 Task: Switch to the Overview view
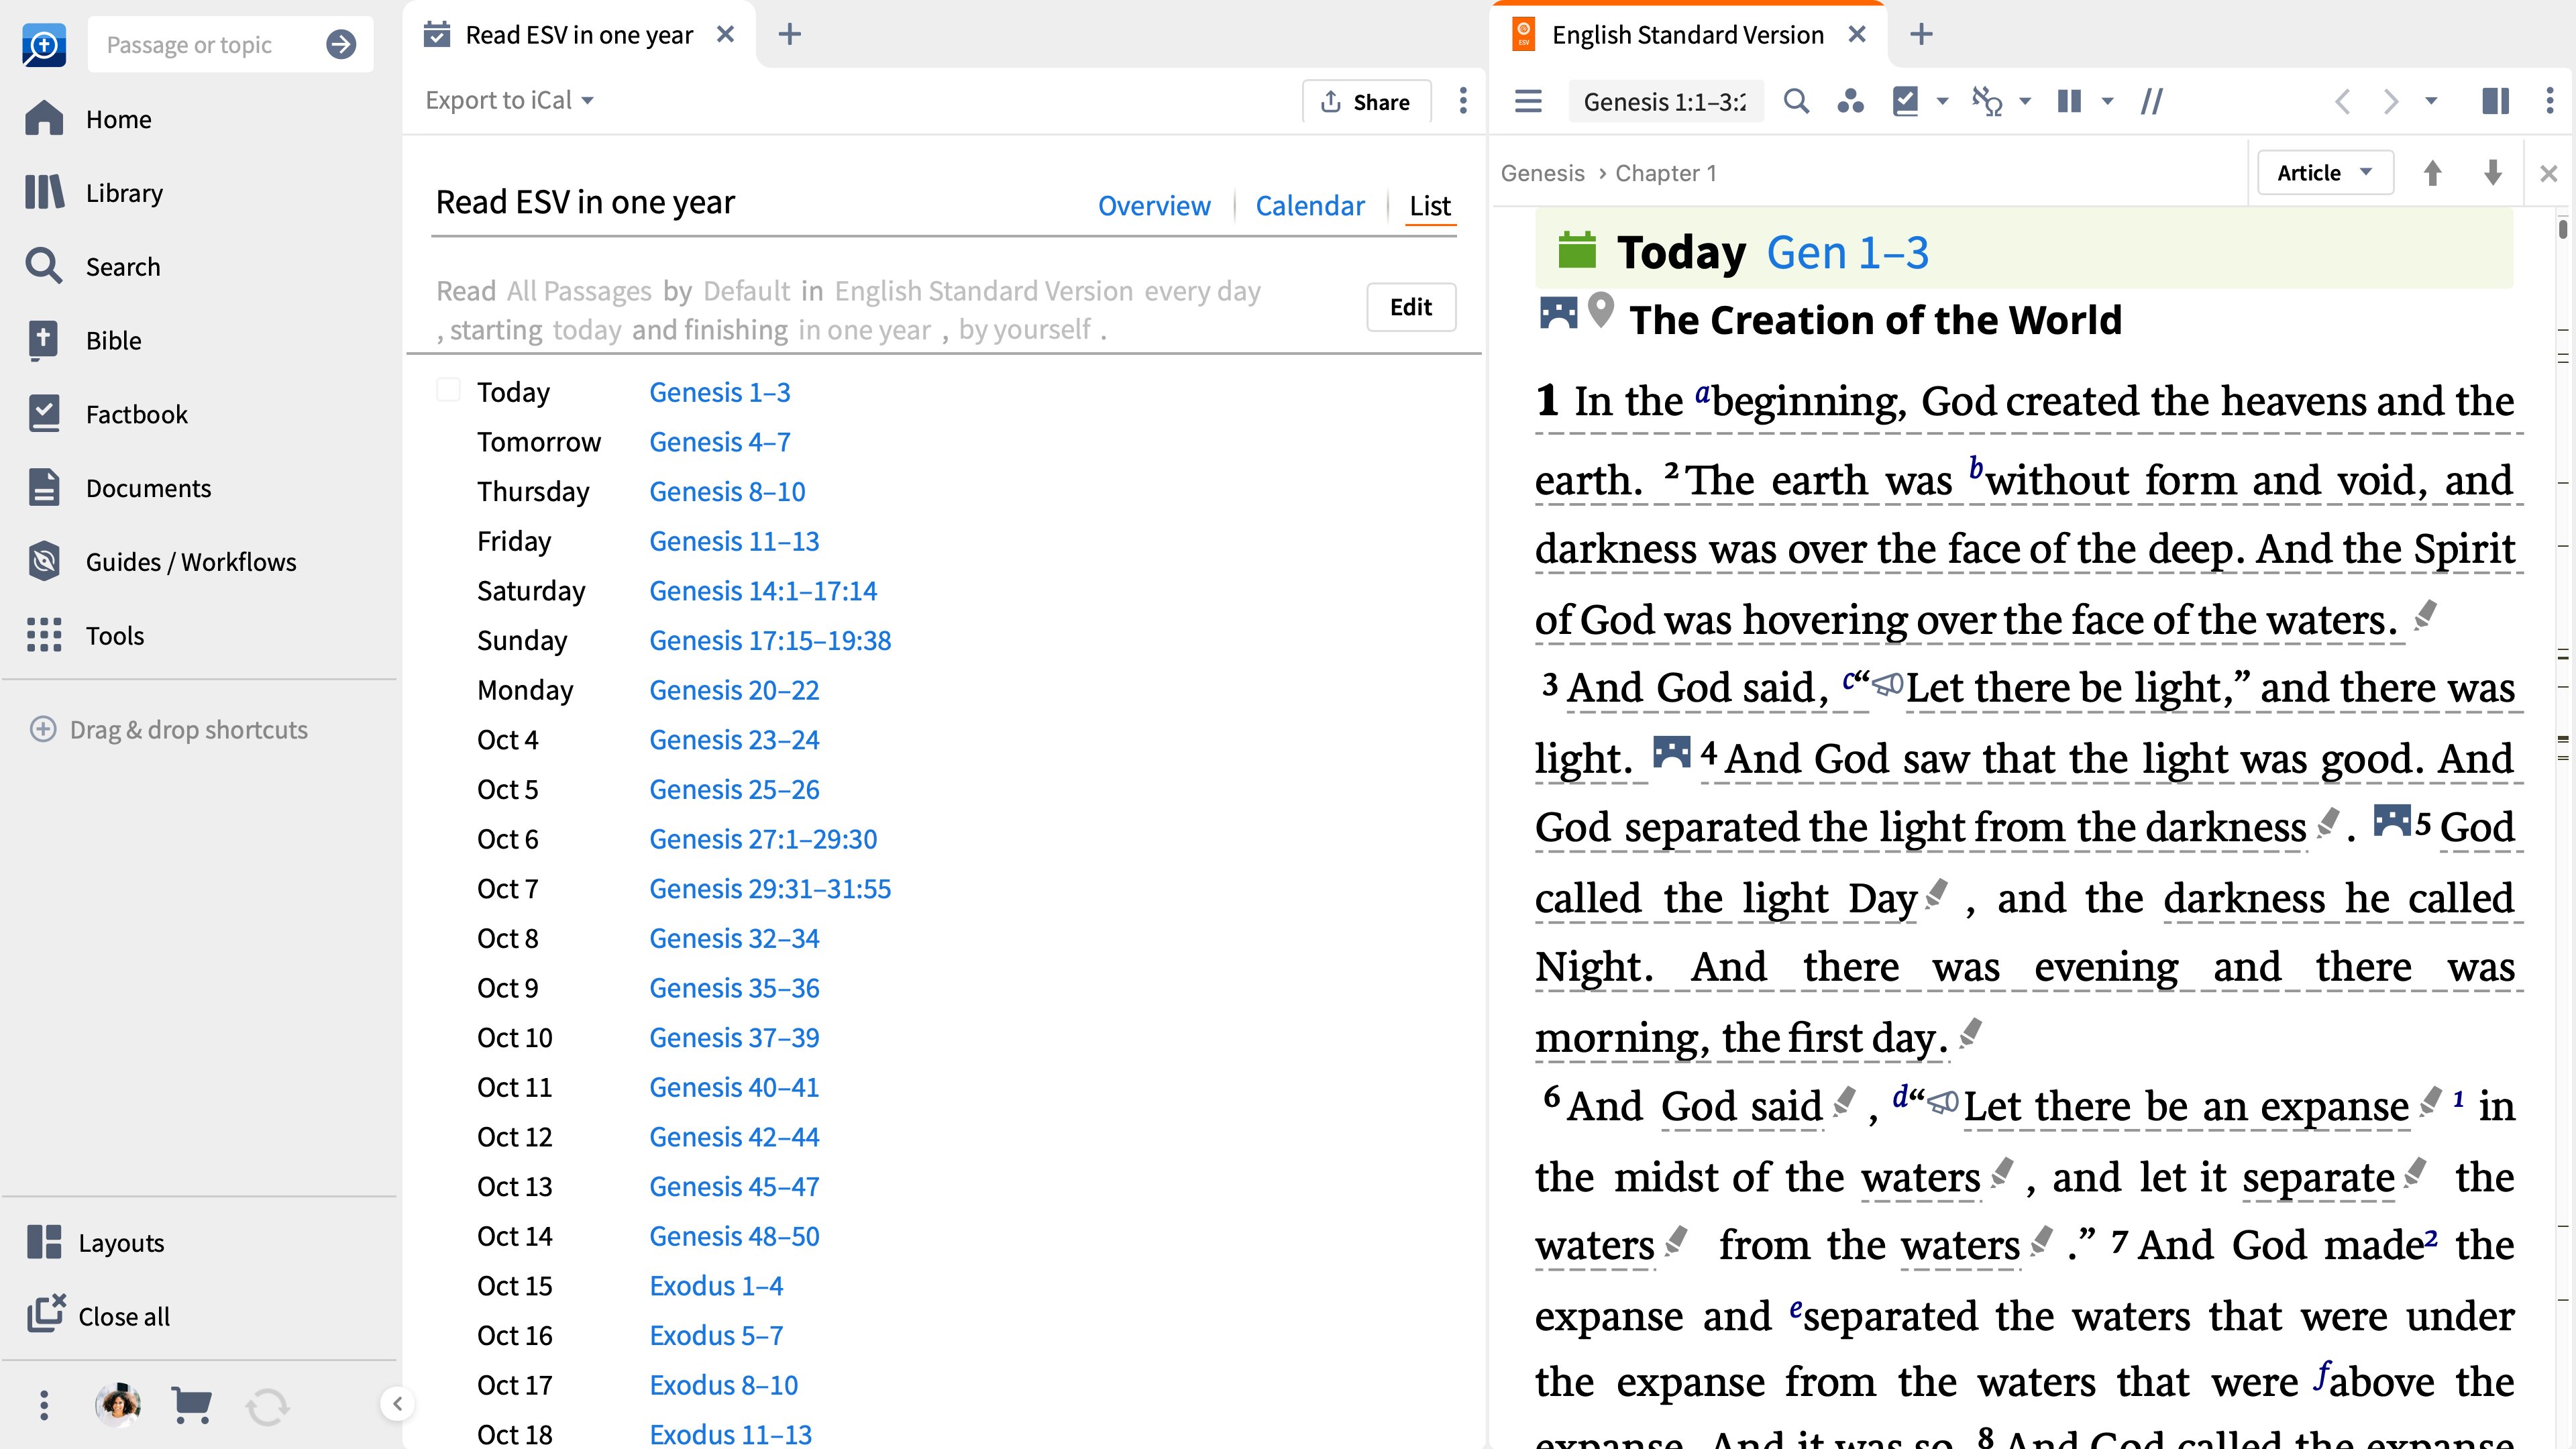coord(1154,205)
